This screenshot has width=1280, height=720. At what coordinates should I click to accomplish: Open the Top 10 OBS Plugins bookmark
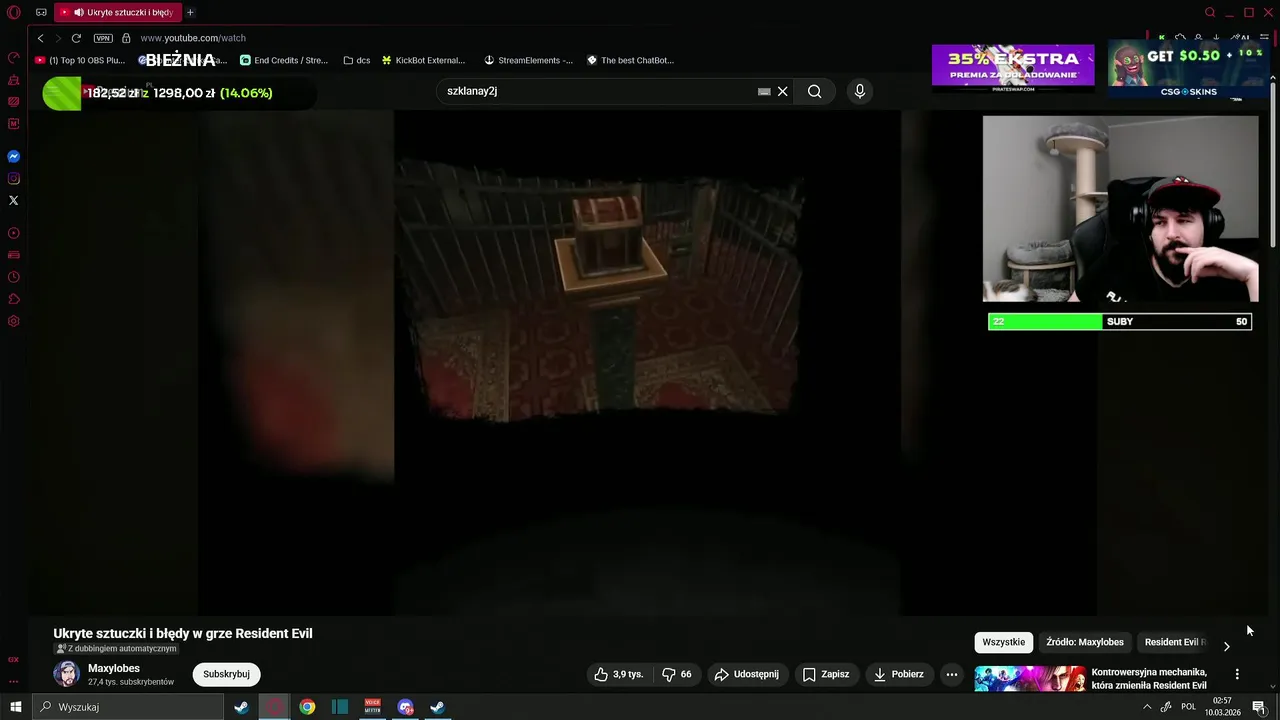point(81,60)
